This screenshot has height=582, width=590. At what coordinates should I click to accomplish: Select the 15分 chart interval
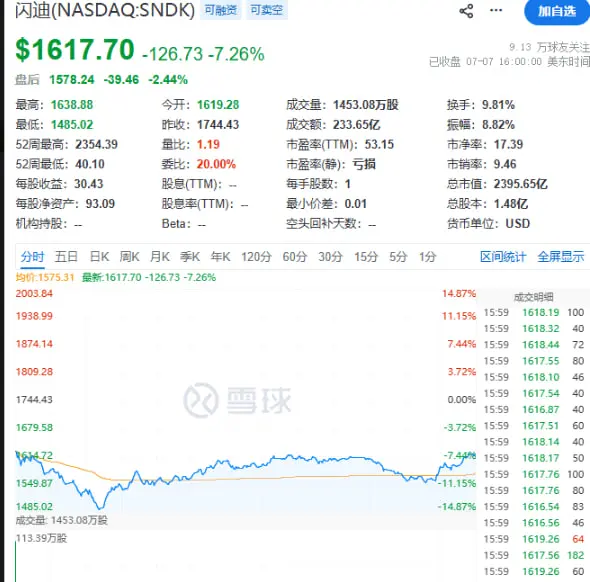pyautogui.click(x=366, y=257)
